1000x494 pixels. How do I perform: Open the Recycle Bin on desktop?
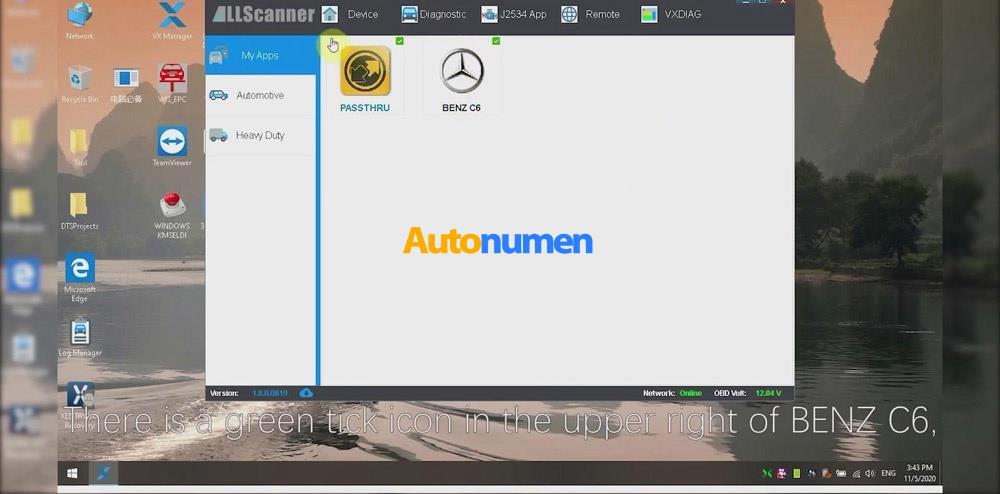pos(80,84)
